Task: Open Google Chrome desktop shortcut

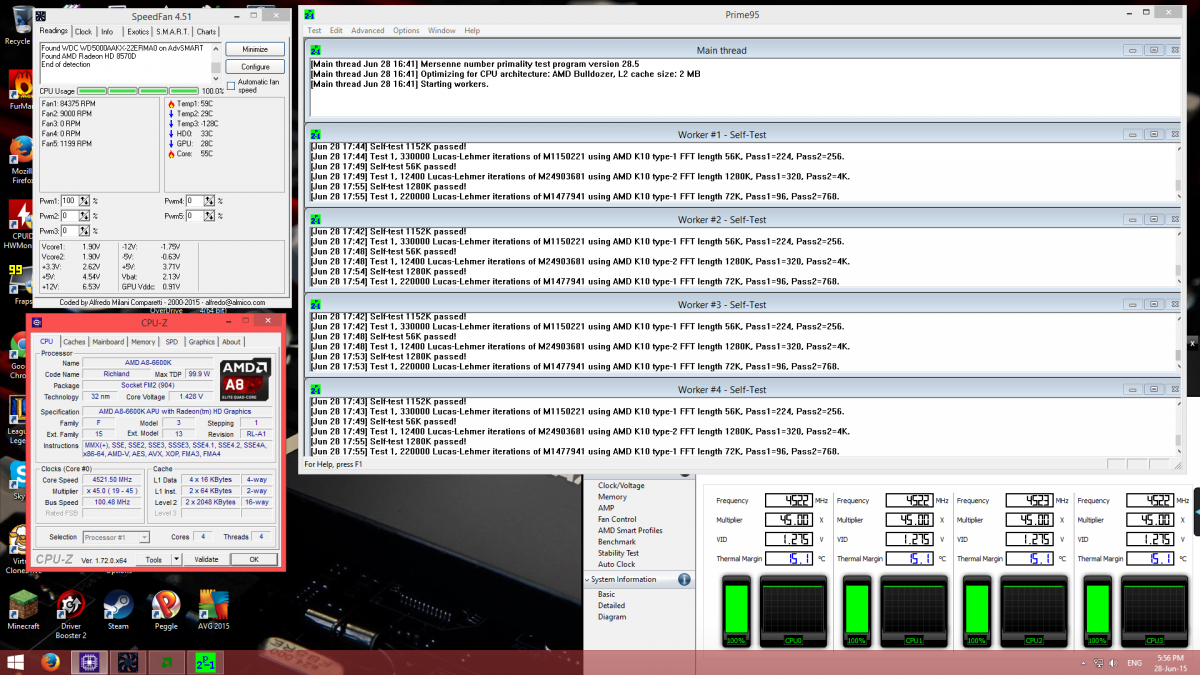Action: [18, 355]
